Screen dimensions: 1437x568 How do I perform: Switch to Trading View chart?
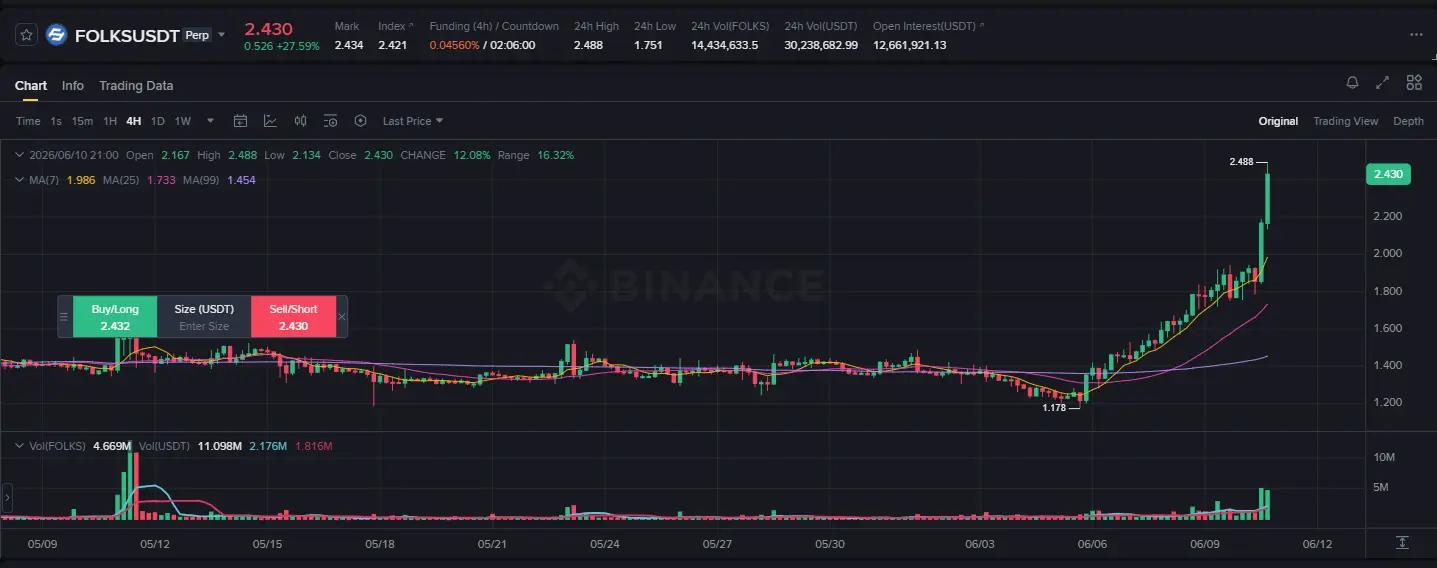[x=1345, y=121]
